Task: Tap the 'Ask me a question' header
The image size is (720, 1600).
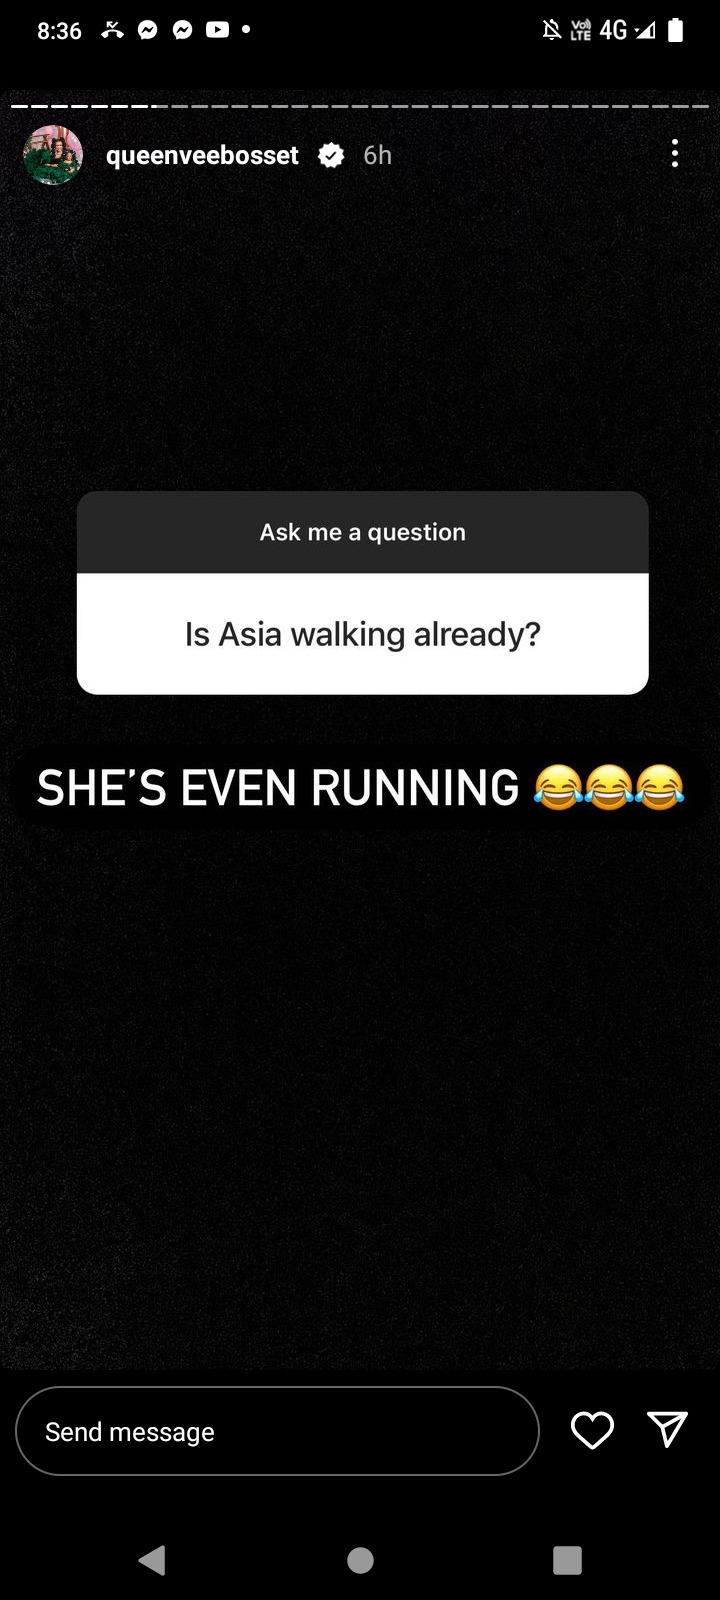Action: pos(363,532)
